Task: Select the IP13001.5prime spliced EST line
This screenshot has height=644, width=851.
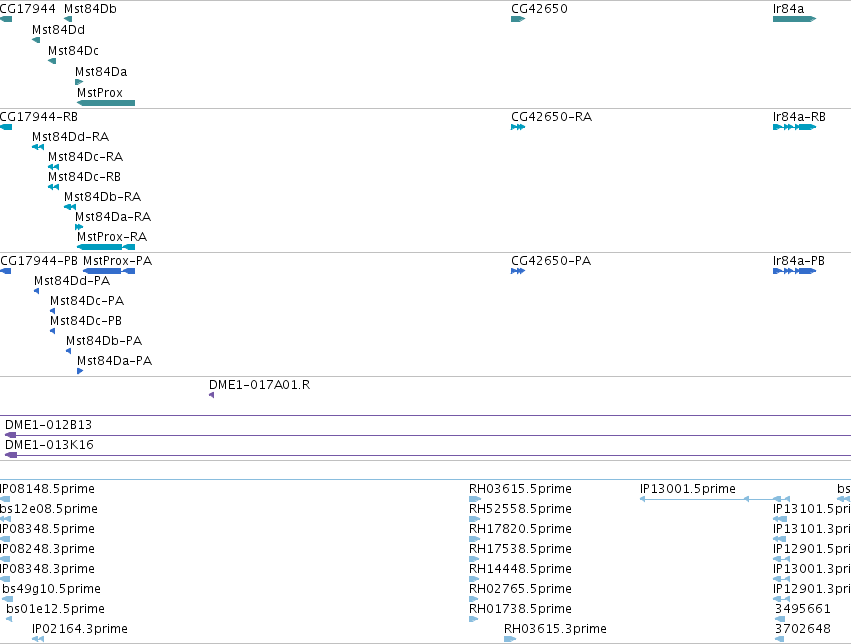Action: click(x=715, y=499)
